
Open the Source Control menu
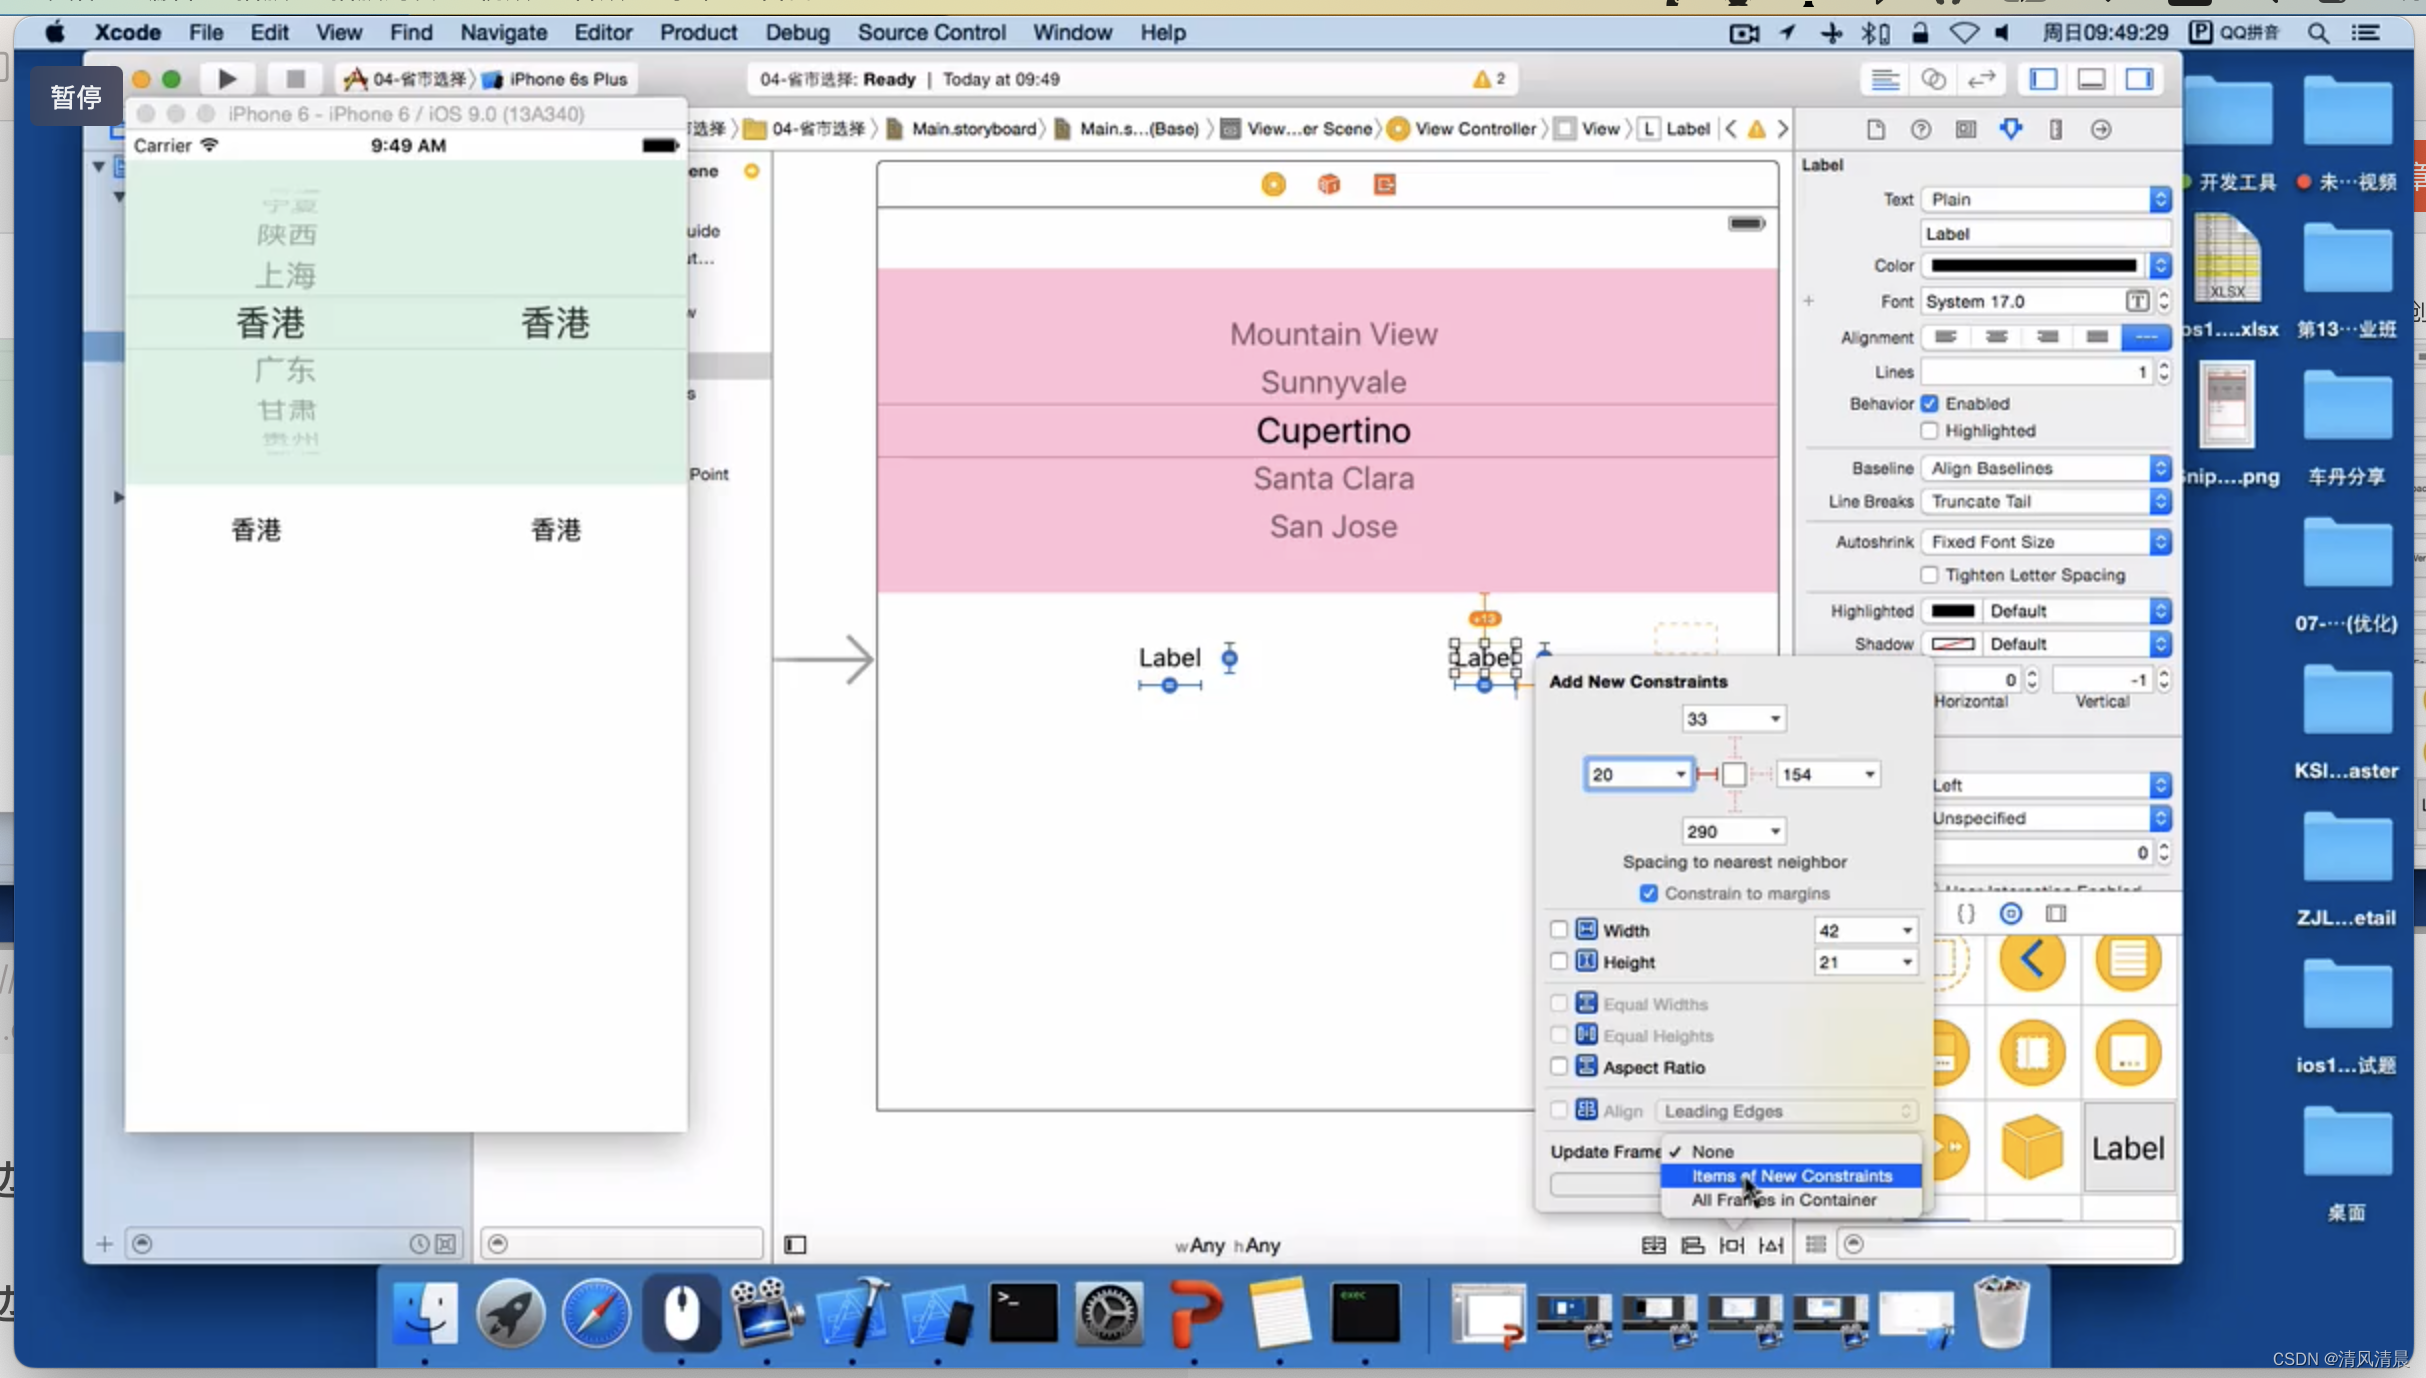point(931,33)
